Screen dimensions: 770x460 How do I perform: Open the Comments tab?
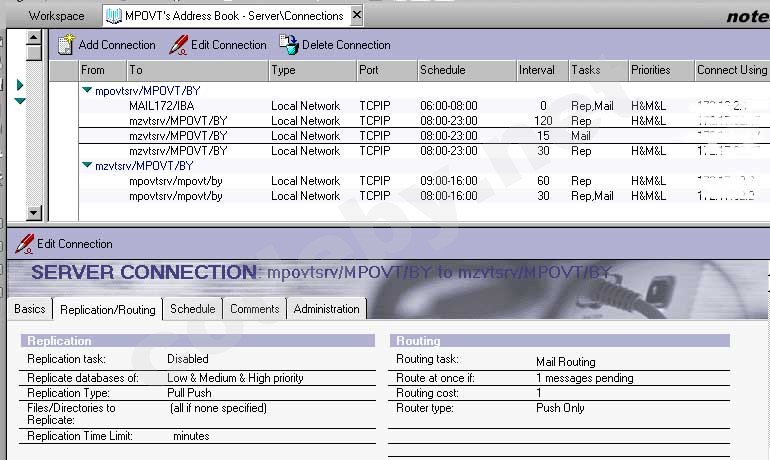[254, 310]
